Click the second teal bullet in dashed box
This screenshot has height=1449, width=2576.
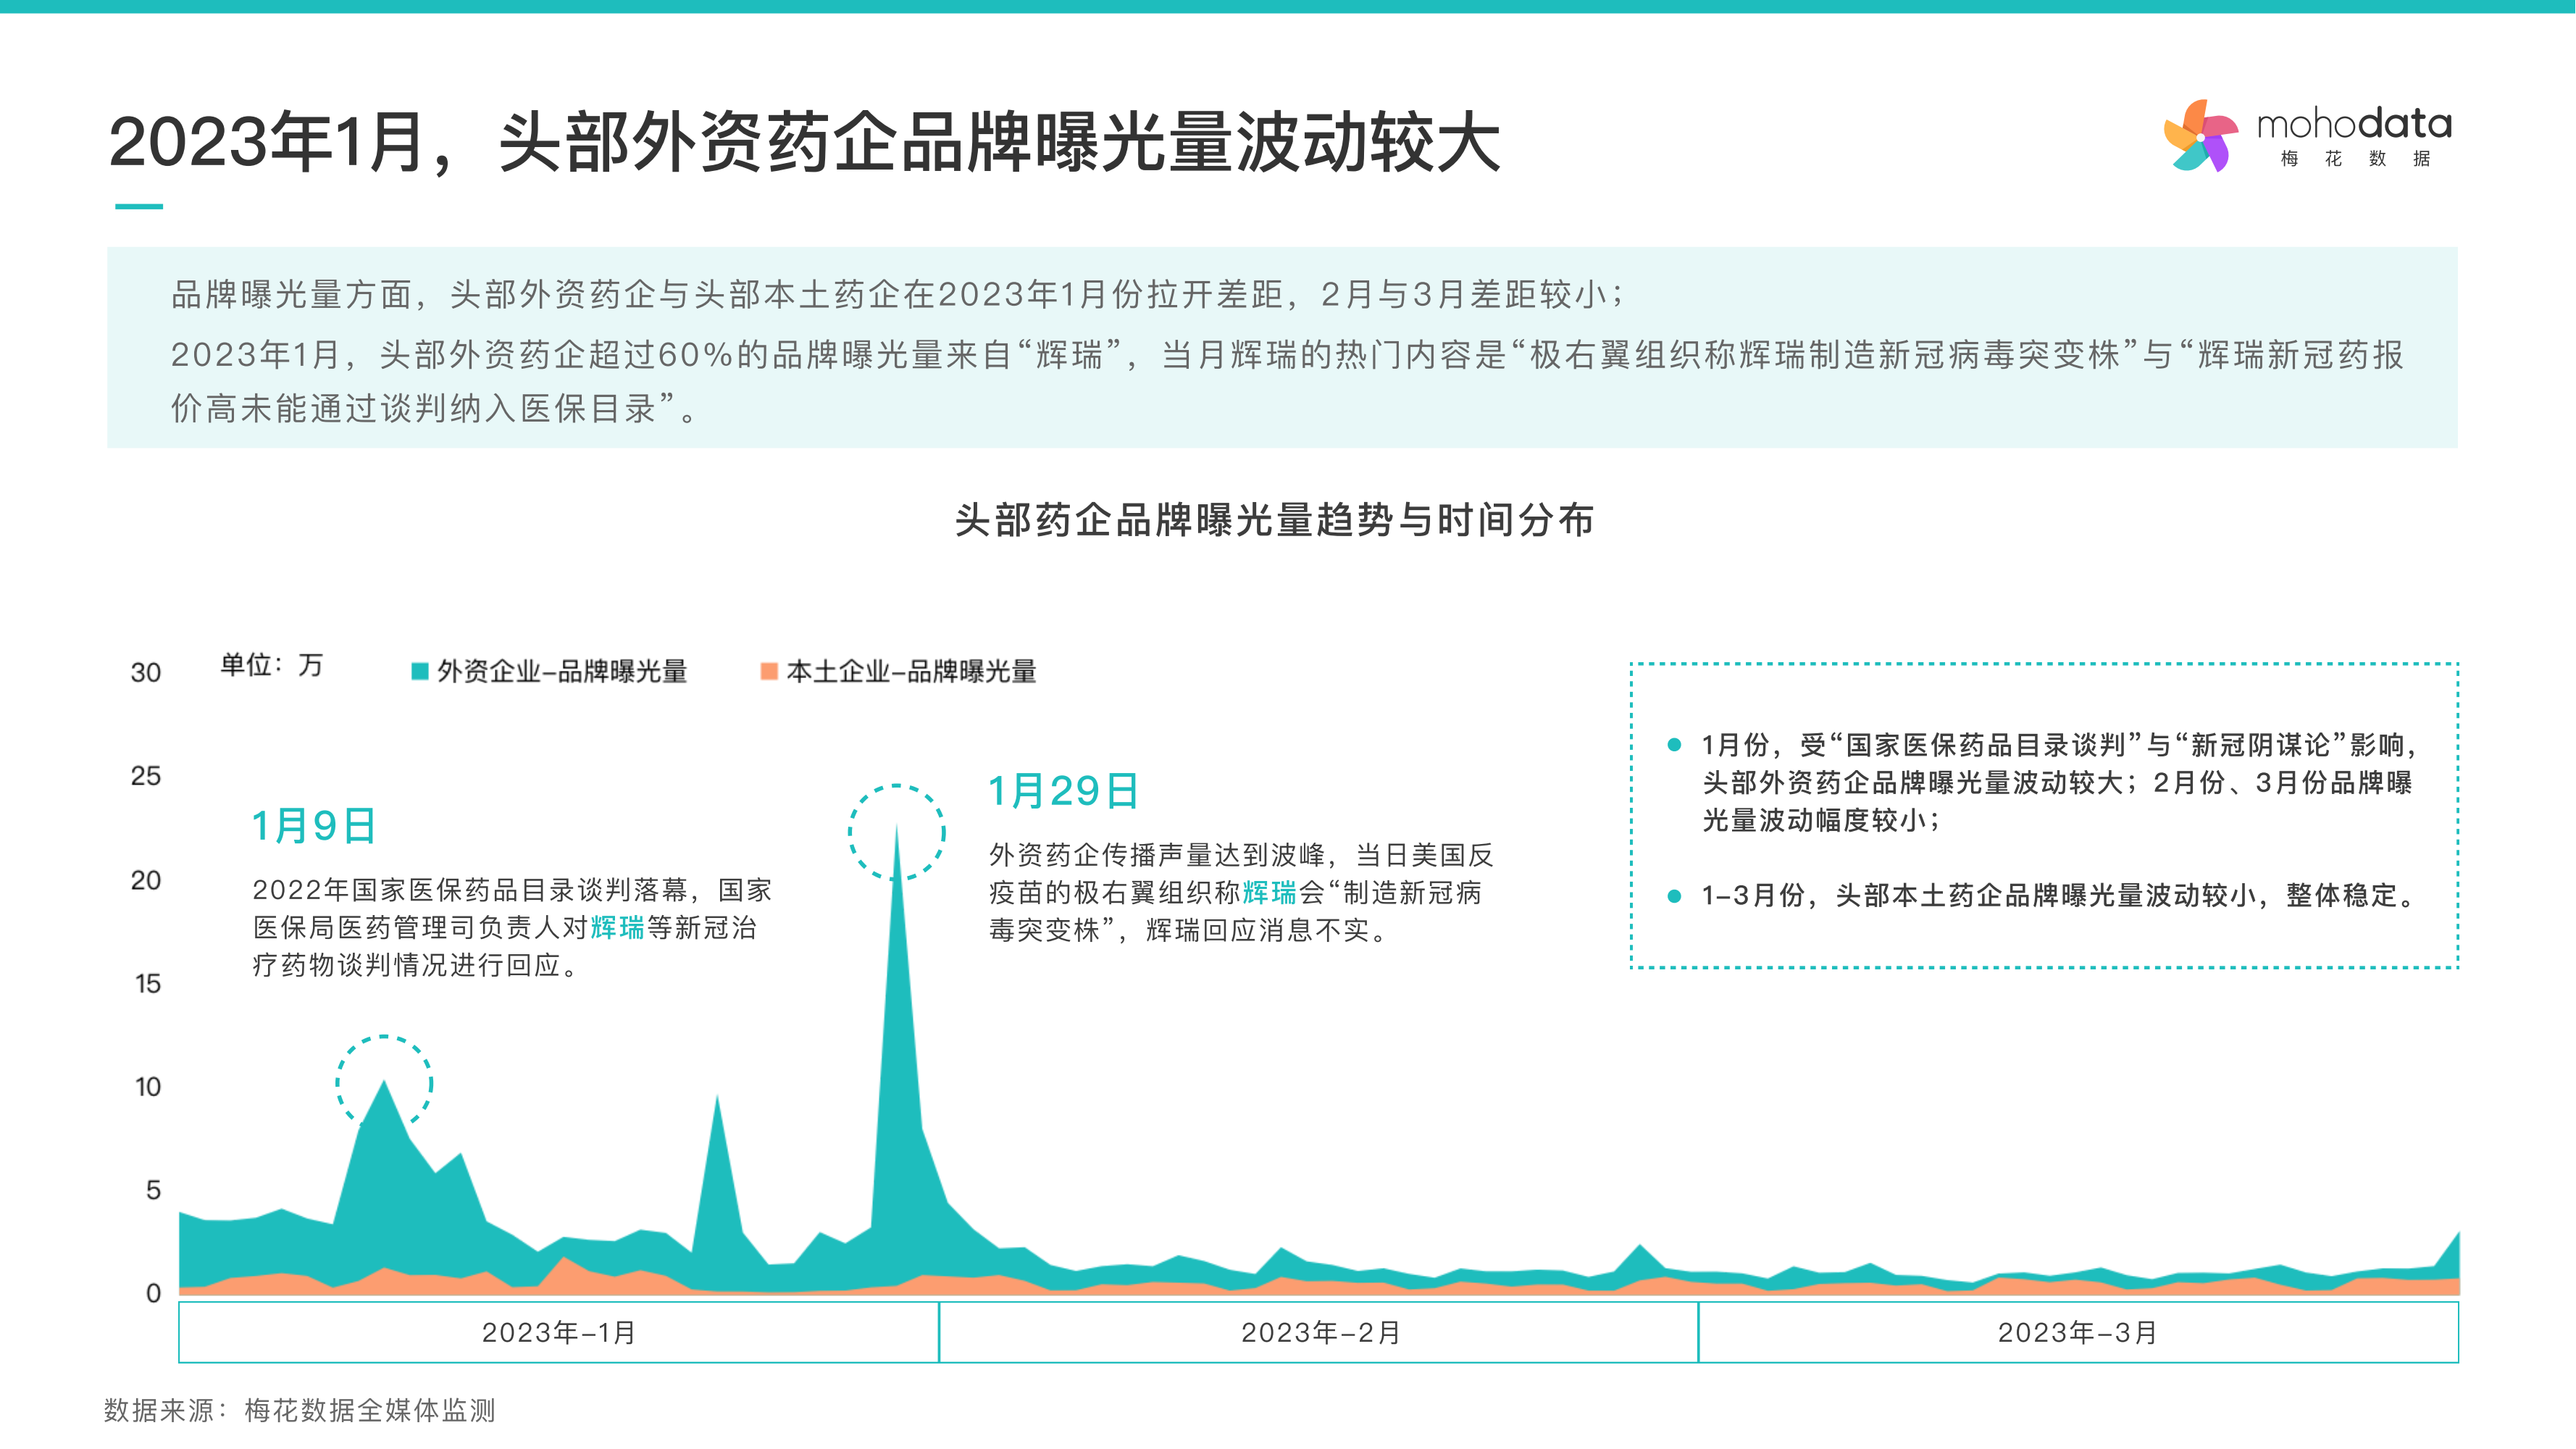(1674, 896)
